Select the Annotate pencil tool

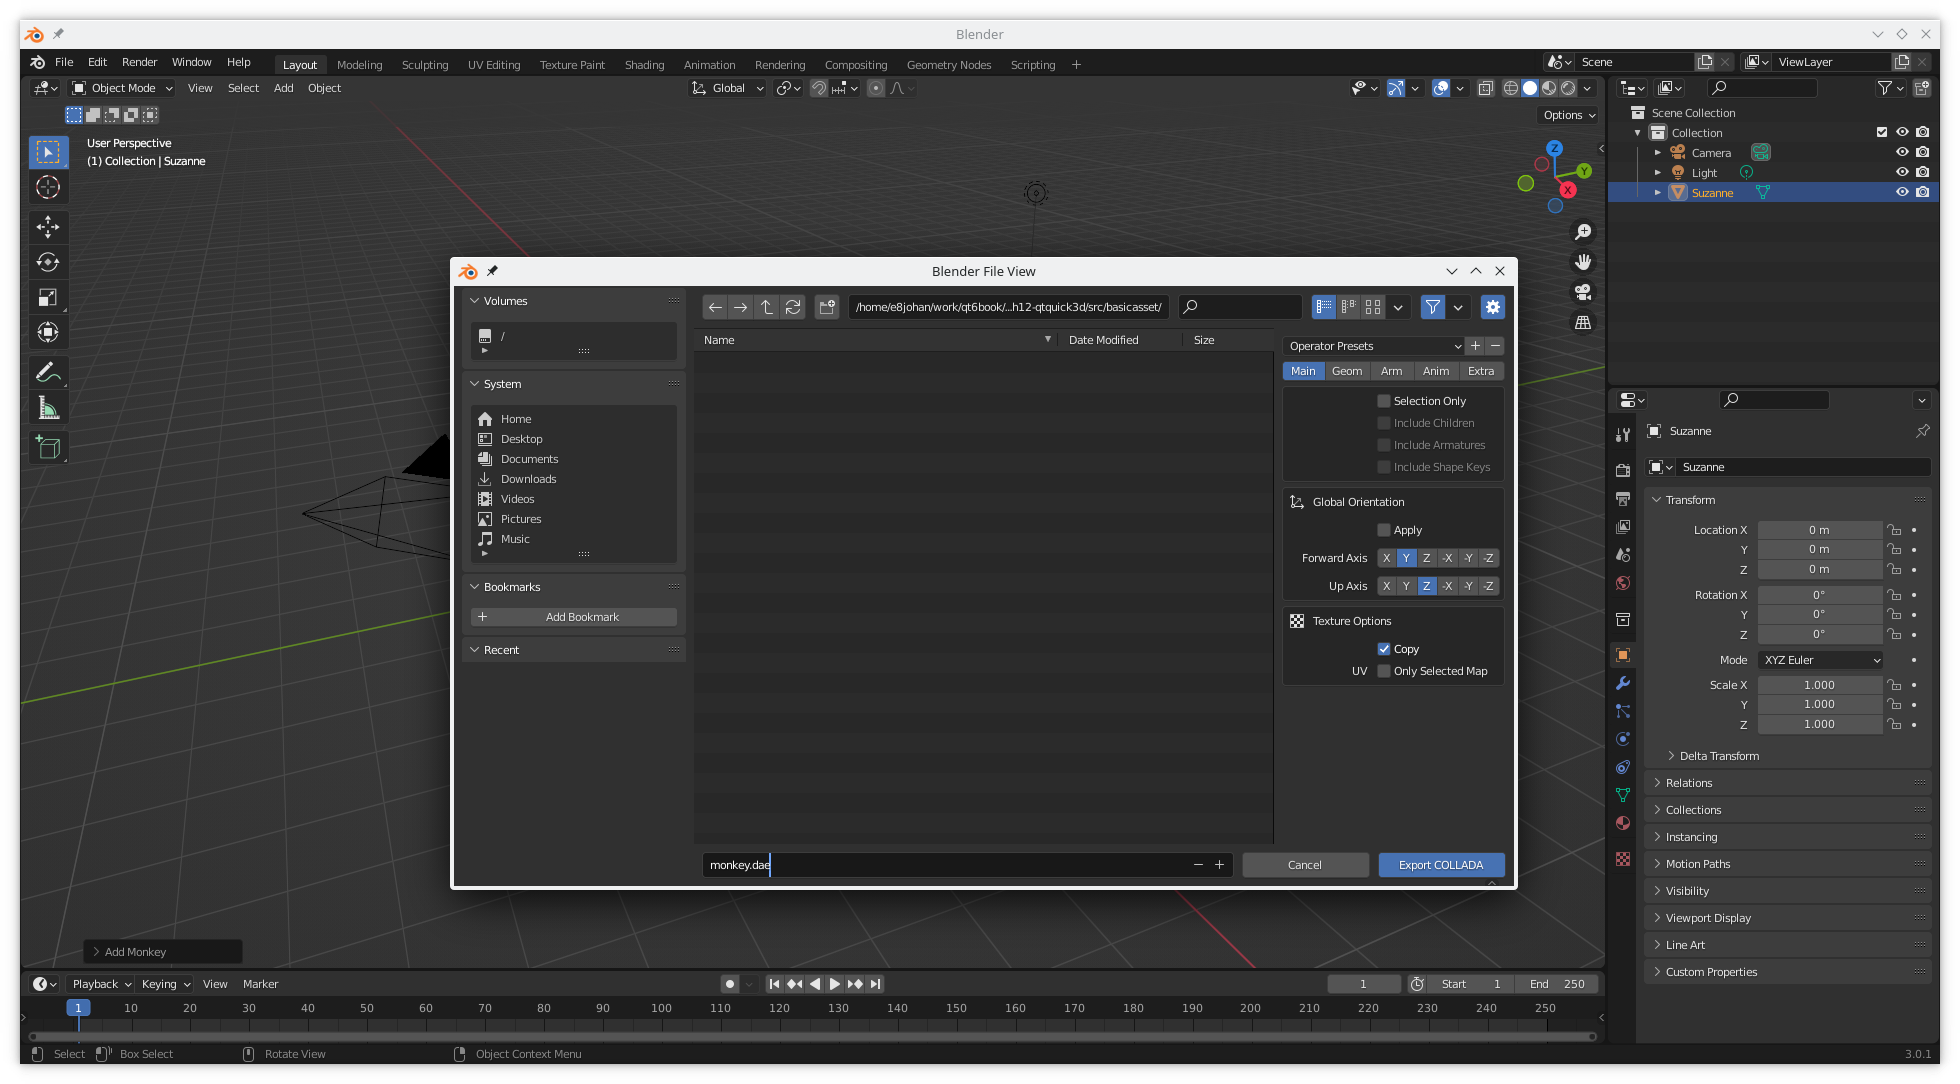48,372
